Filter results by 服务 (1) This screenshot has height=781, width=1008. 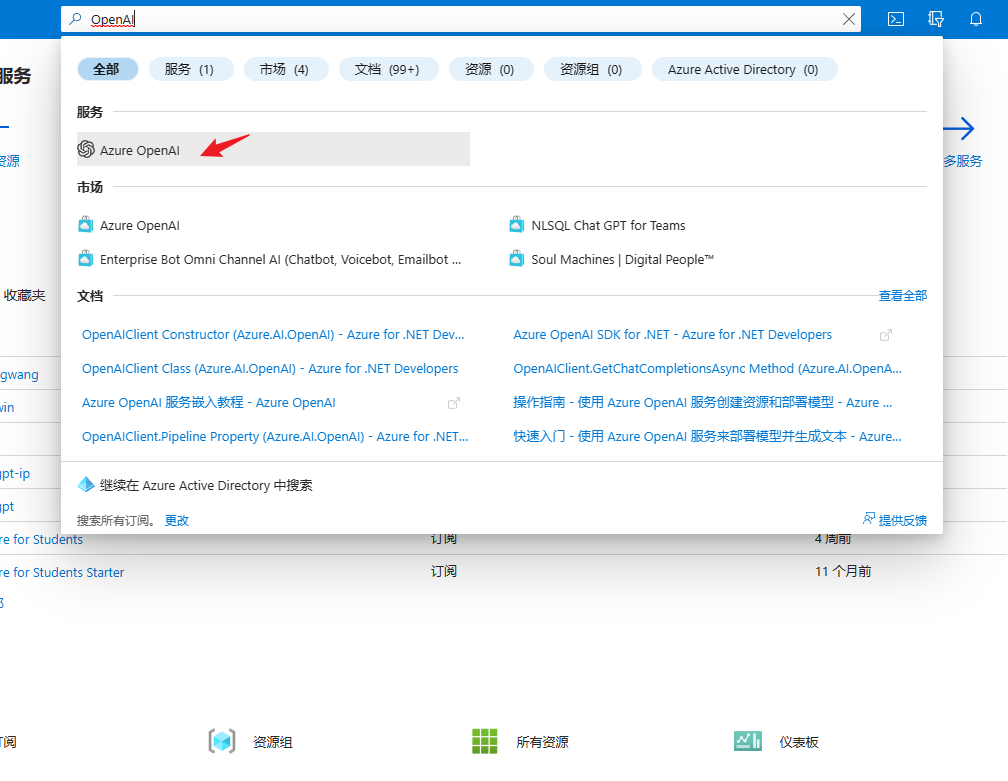(190, 69)
